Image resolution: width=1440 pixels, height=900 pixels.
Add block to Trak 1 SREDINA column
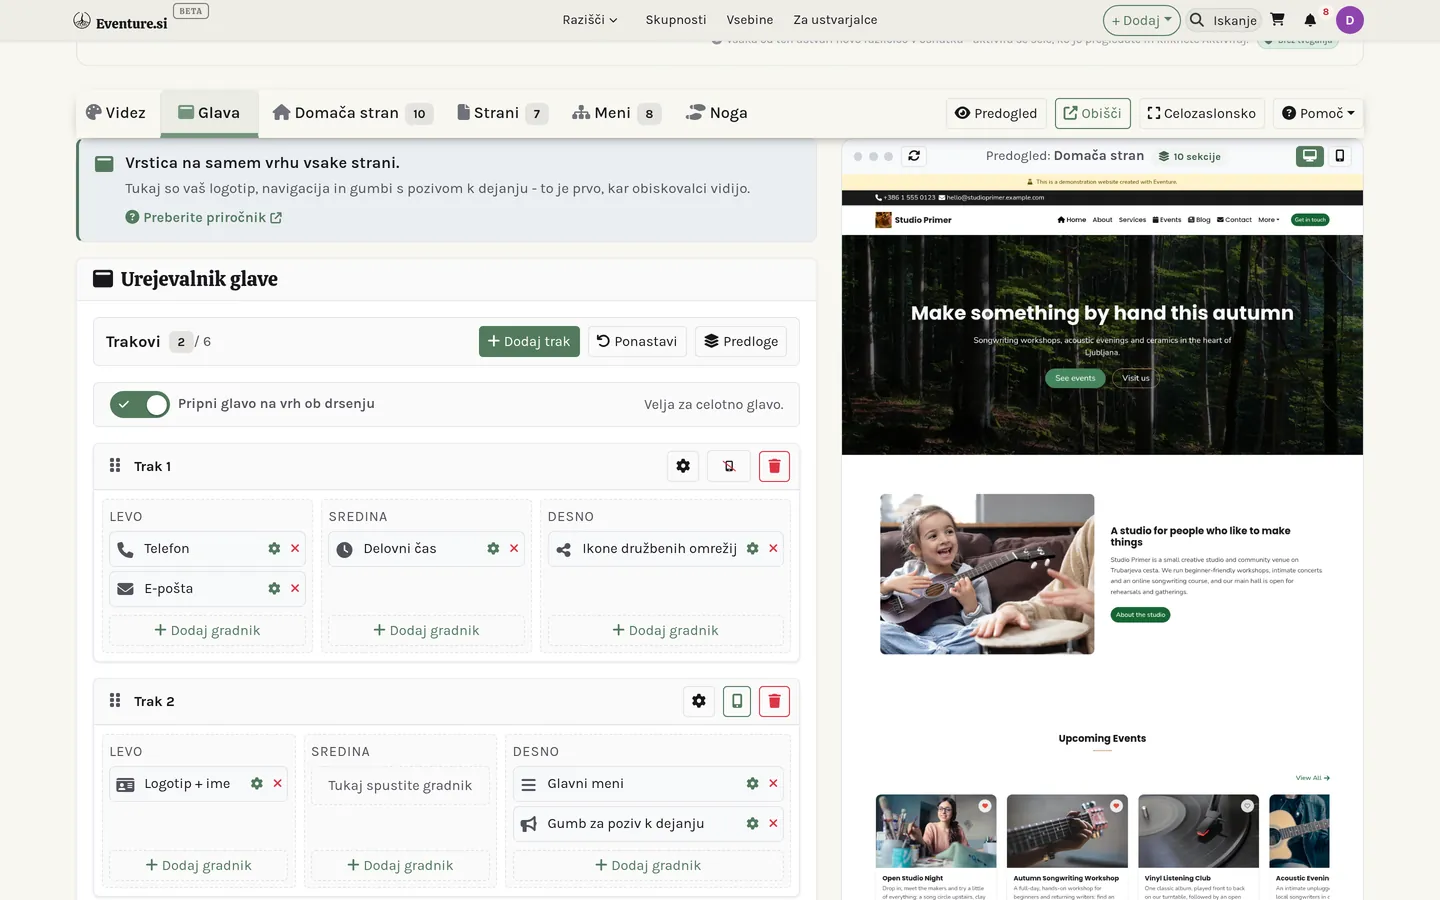point(426,631)
